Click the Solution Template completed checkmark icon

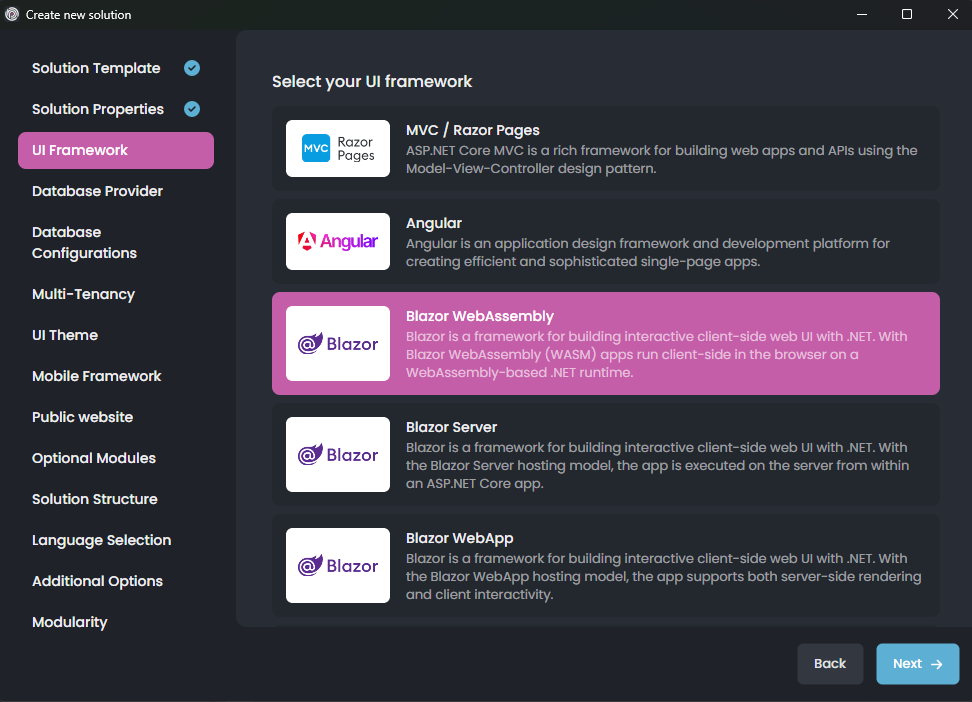pos(192,68)
